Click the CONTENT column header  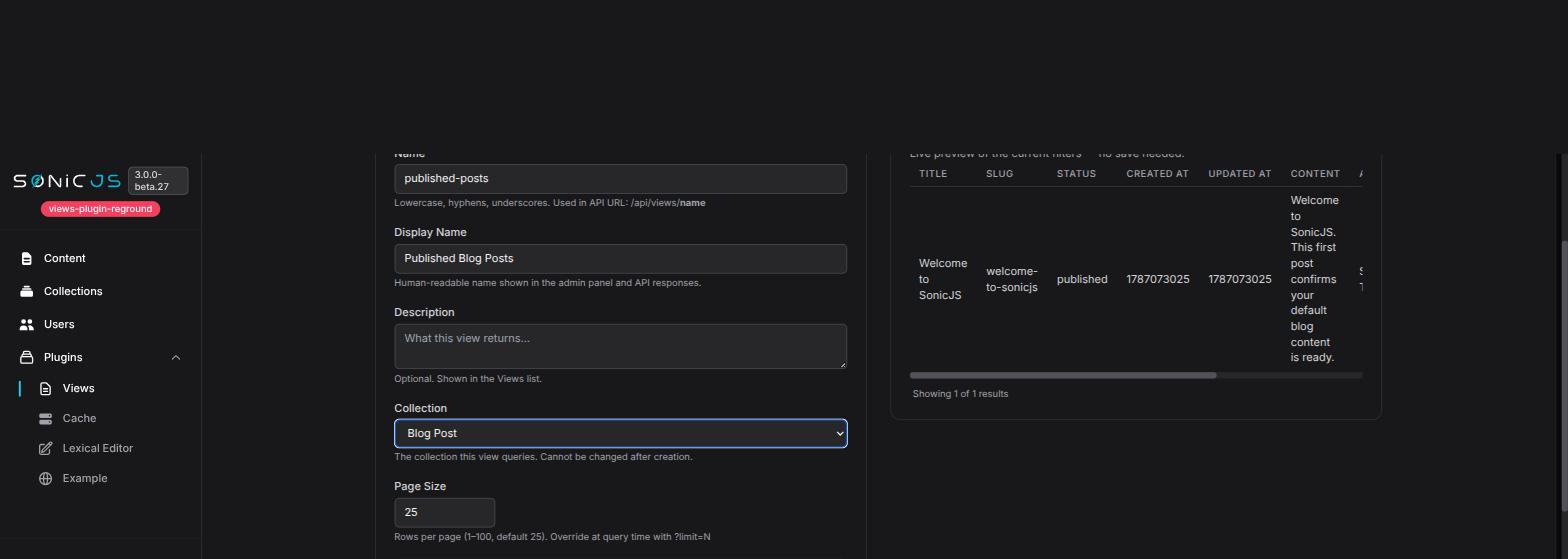click(1315, 174)
